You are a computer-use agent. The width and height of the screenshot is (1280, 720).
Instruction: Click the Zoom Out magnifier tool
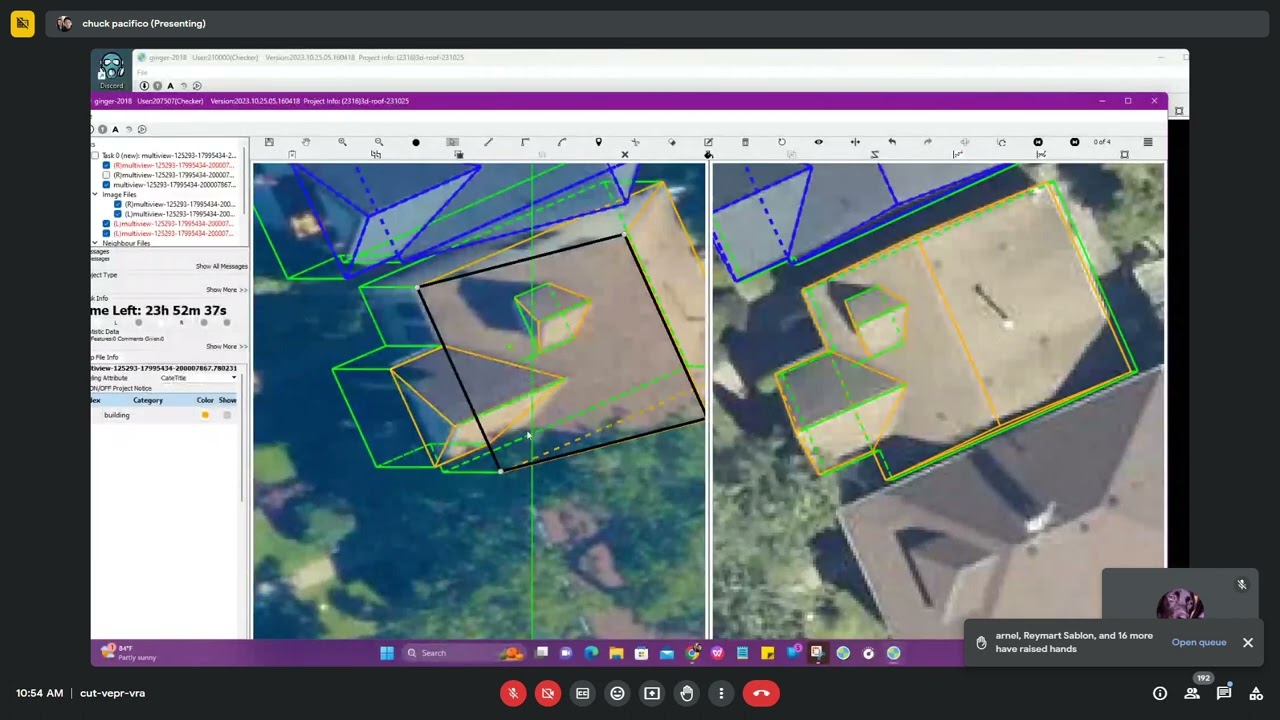click(x=379, y=142)
